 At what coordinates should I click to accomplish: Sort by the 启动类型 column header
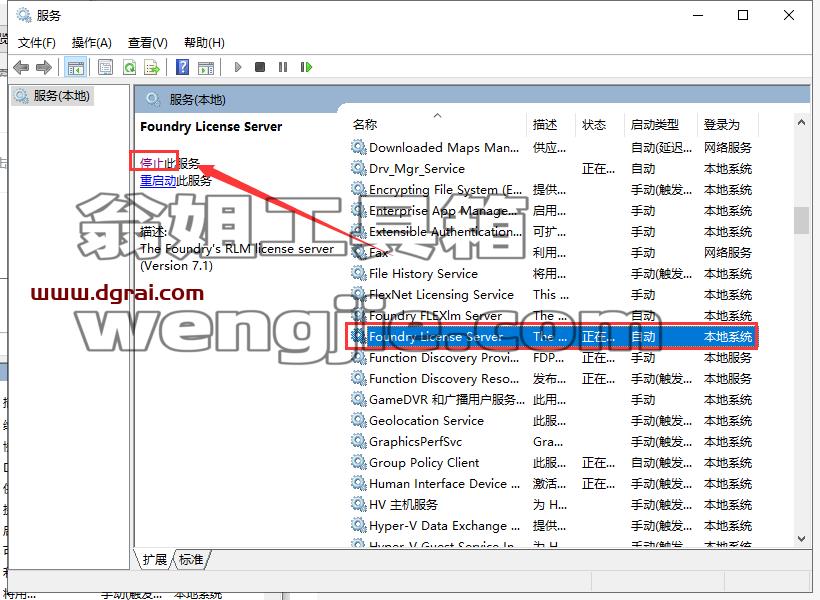click(x=655, y=124)
